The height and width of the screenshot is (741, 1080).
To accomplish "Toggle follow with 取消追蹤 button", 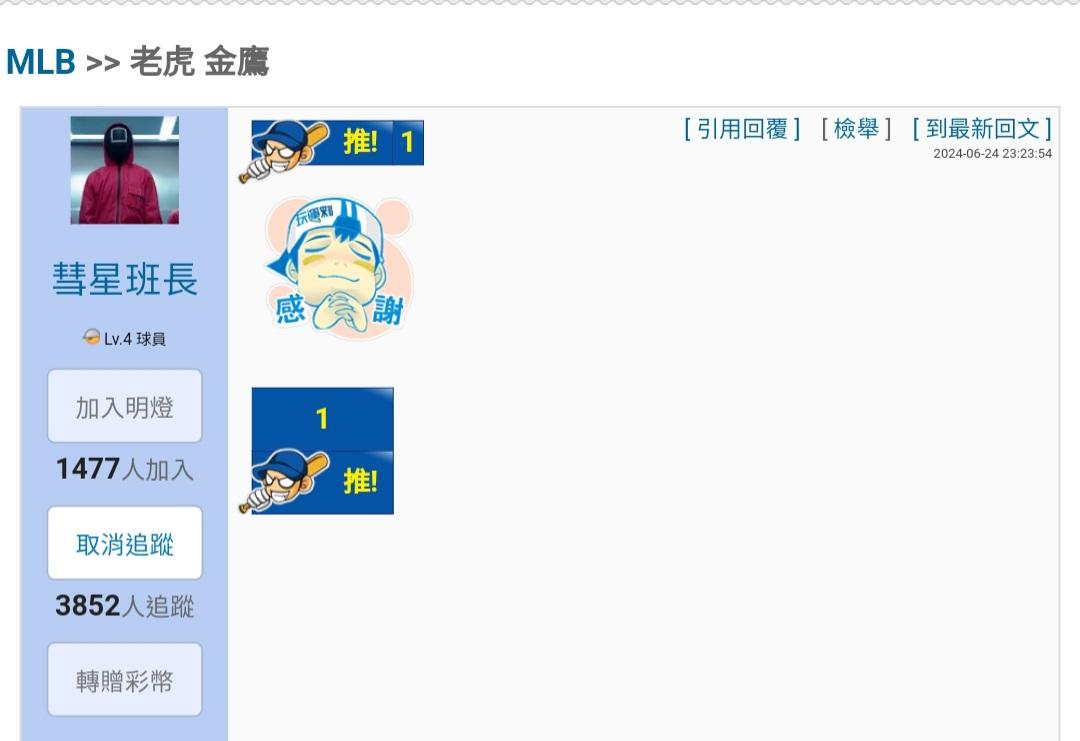I will pos(125,543).
